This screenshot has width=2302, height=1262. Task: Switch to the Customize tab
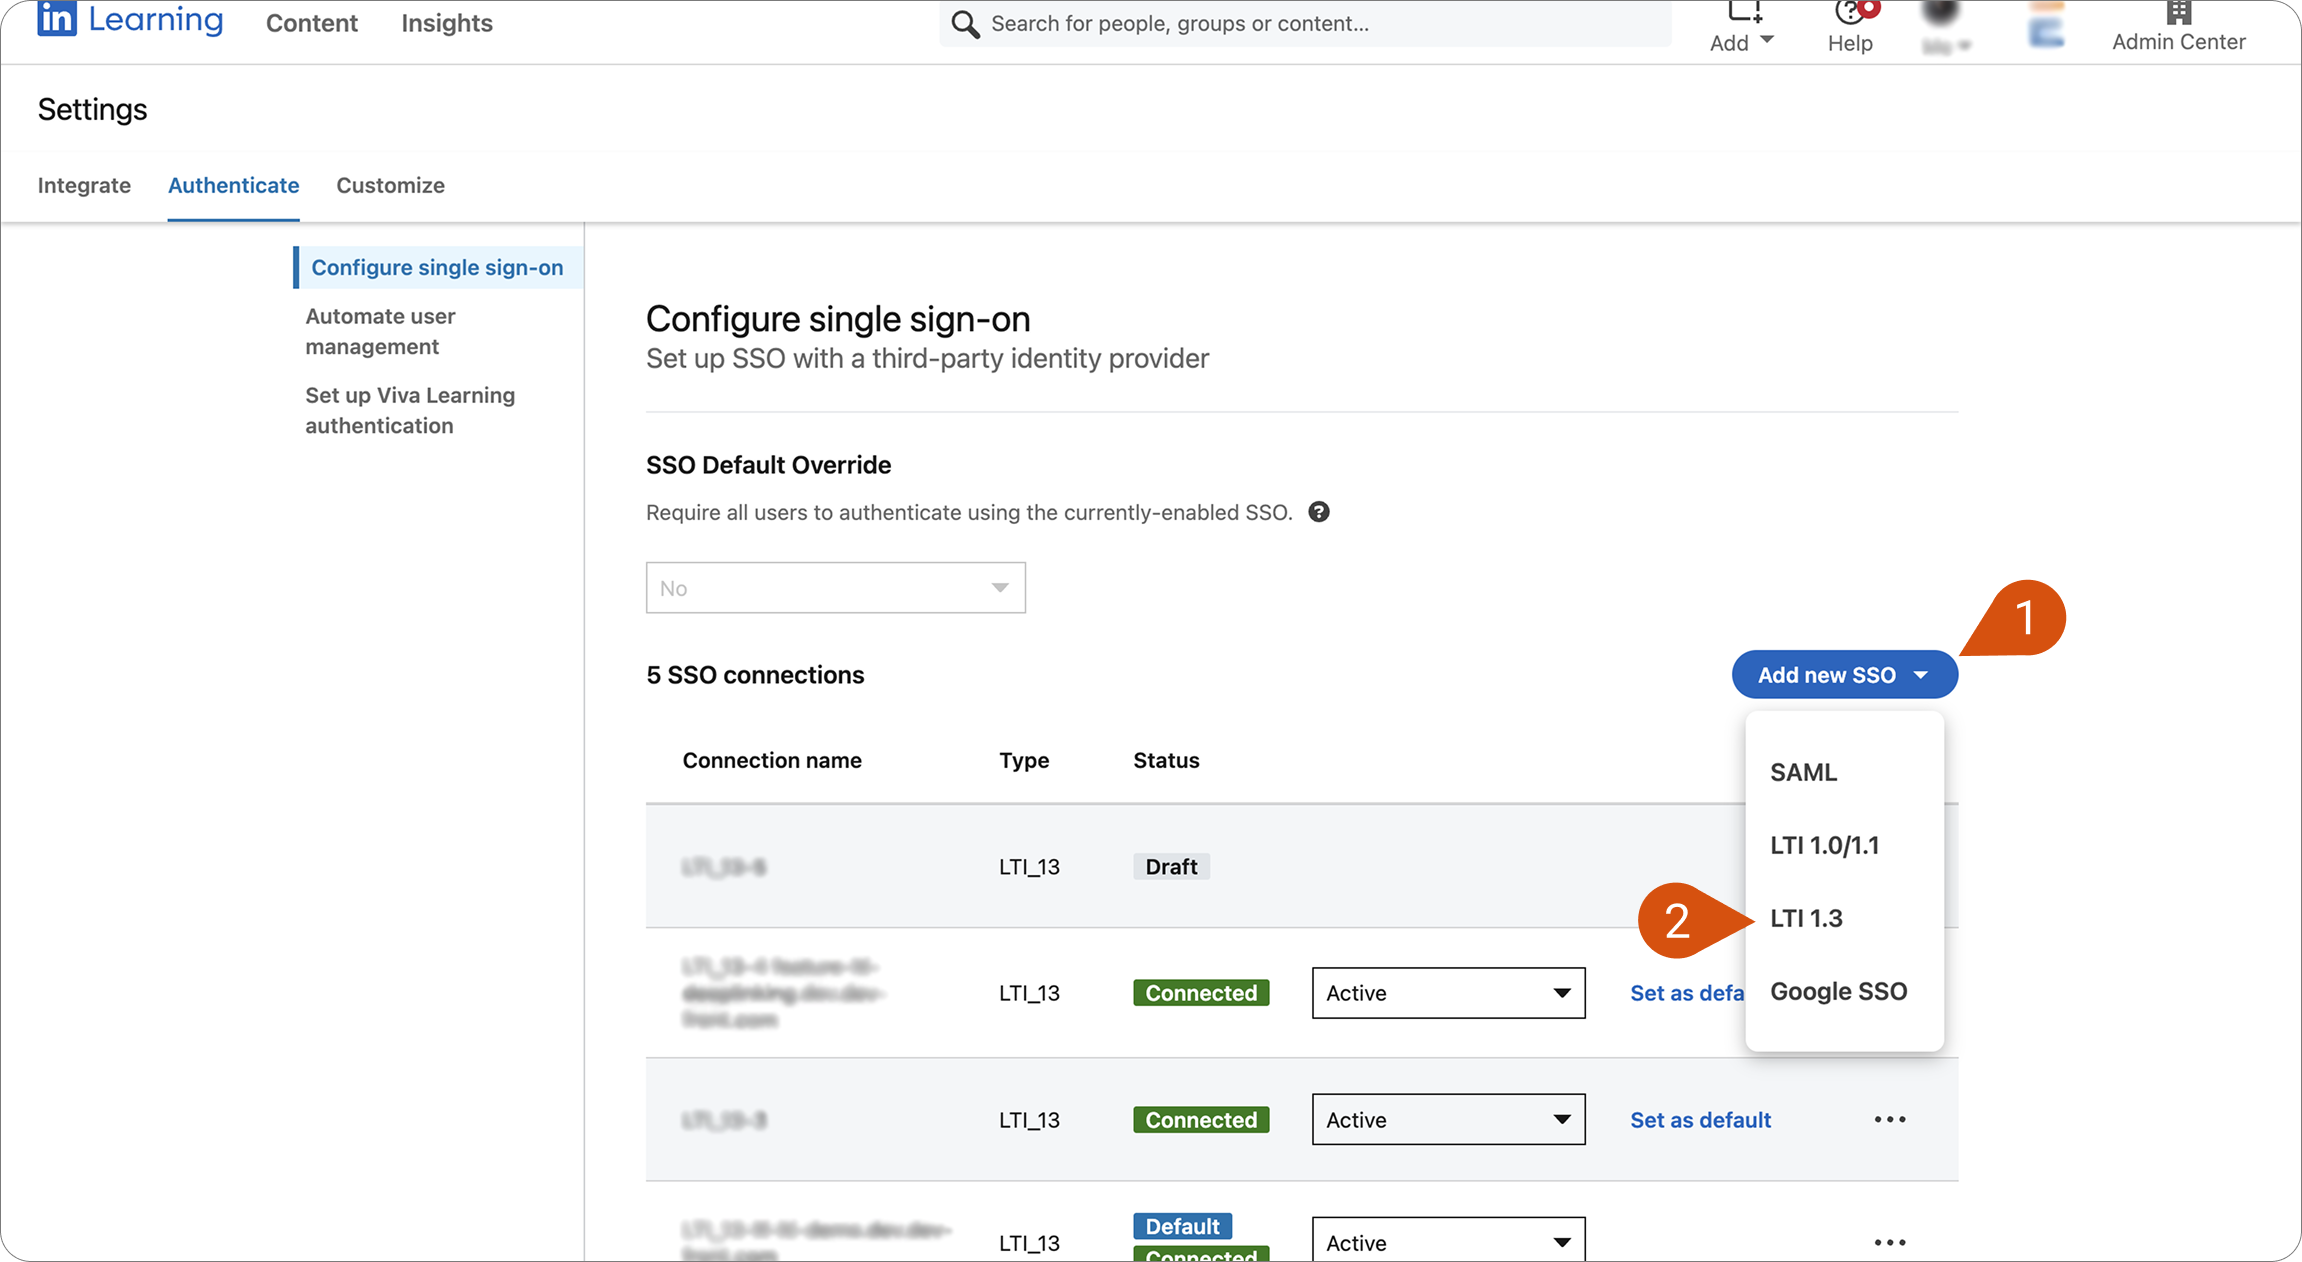click(390, 185)
